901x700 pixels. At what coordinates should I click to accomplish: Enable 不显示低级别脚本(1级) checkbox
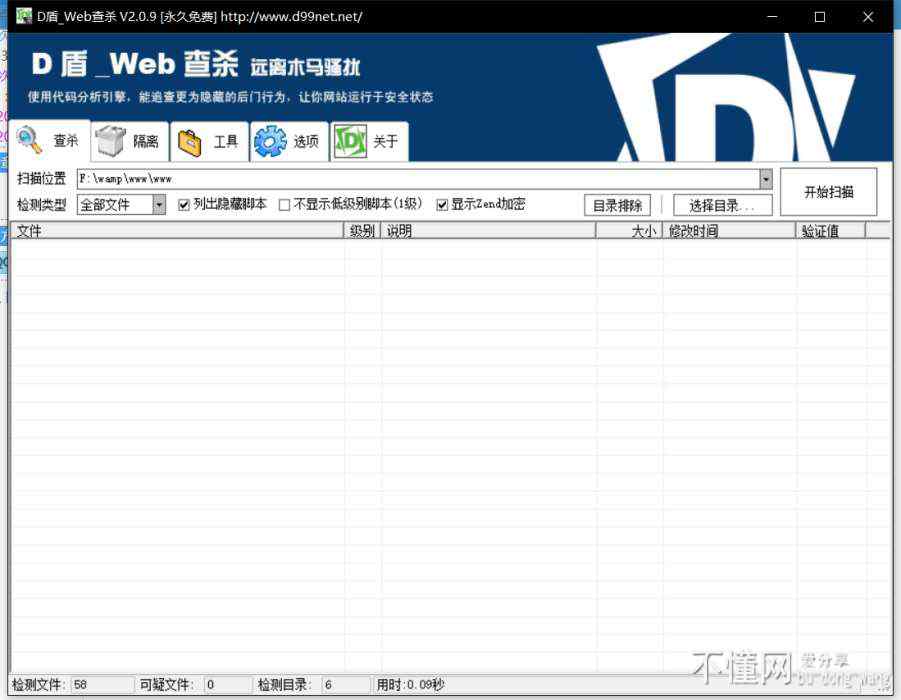coord(284,205)
